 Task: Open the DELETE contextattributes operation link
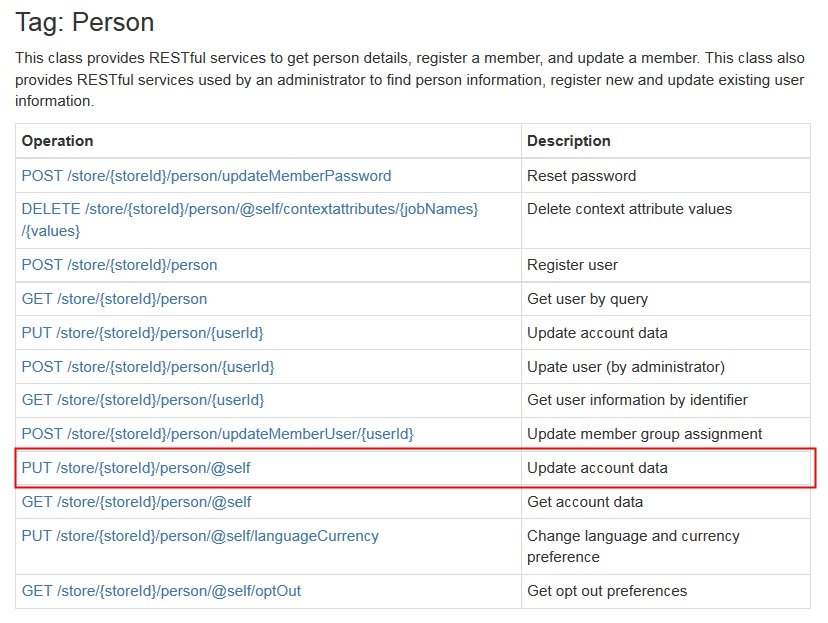tap(250, 210)
